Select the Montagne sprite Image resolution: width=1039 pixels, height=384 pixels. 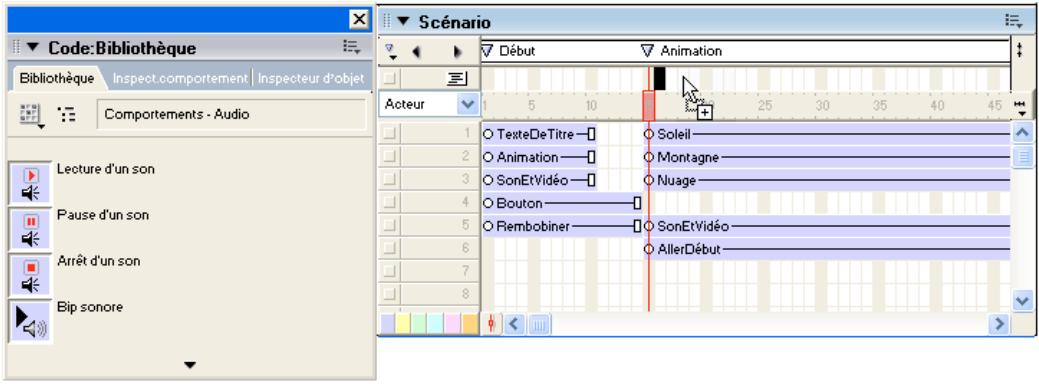click(827, 158)
